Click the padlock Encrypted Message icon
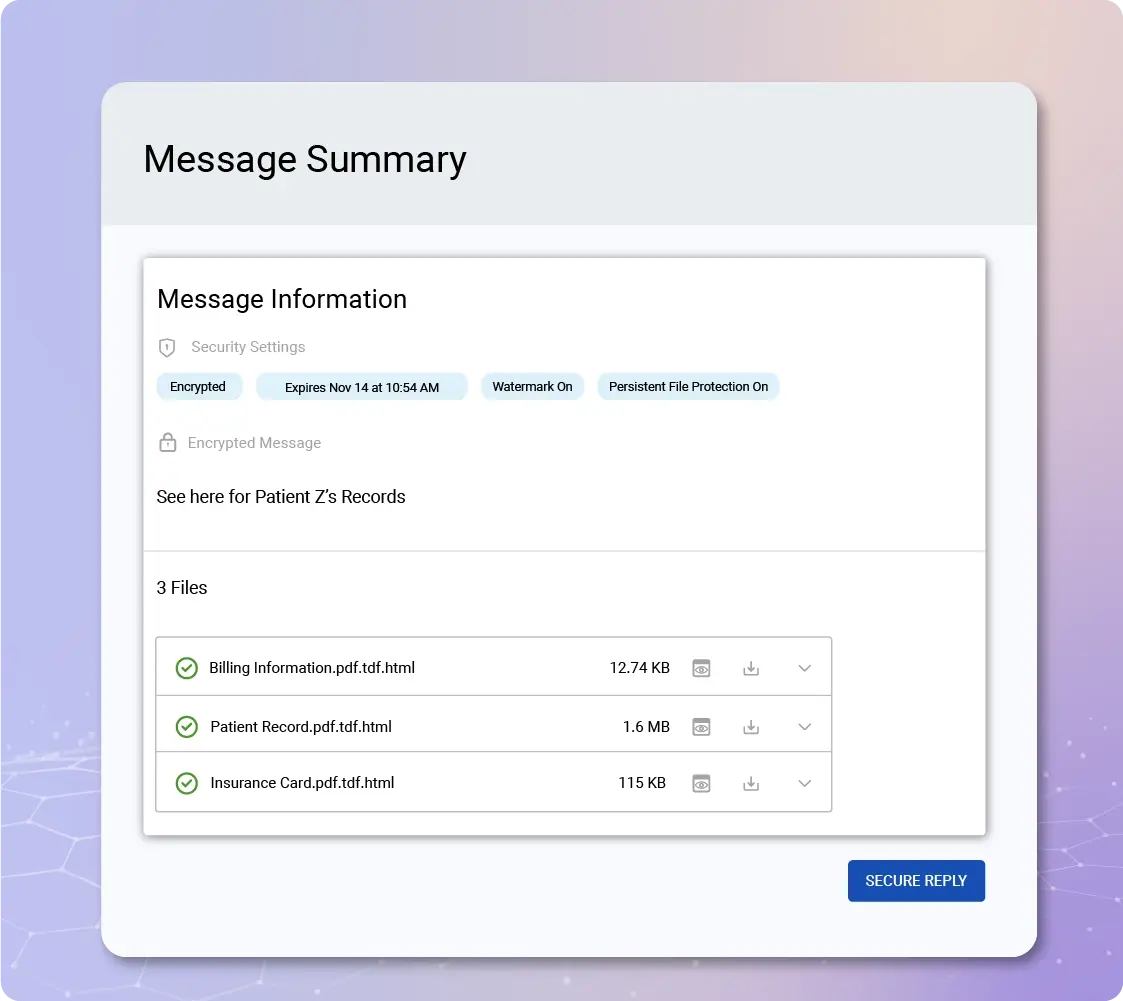The height and width of the screenshot is (1001, 1123). click(x=167, y=442)
